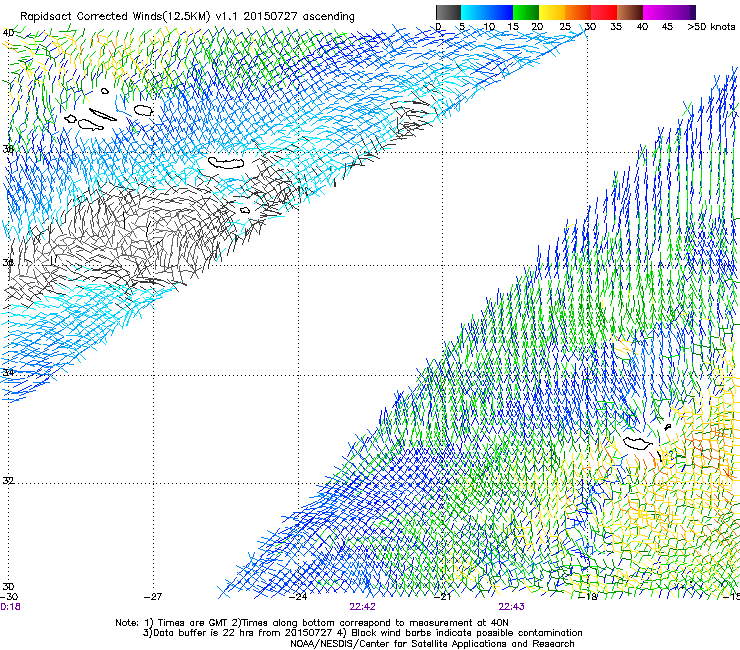Viewport: 740px width, 650px height.
Task: Pick the yellow 20-25 knots legend swatch
Action: (x=552, y=12)
